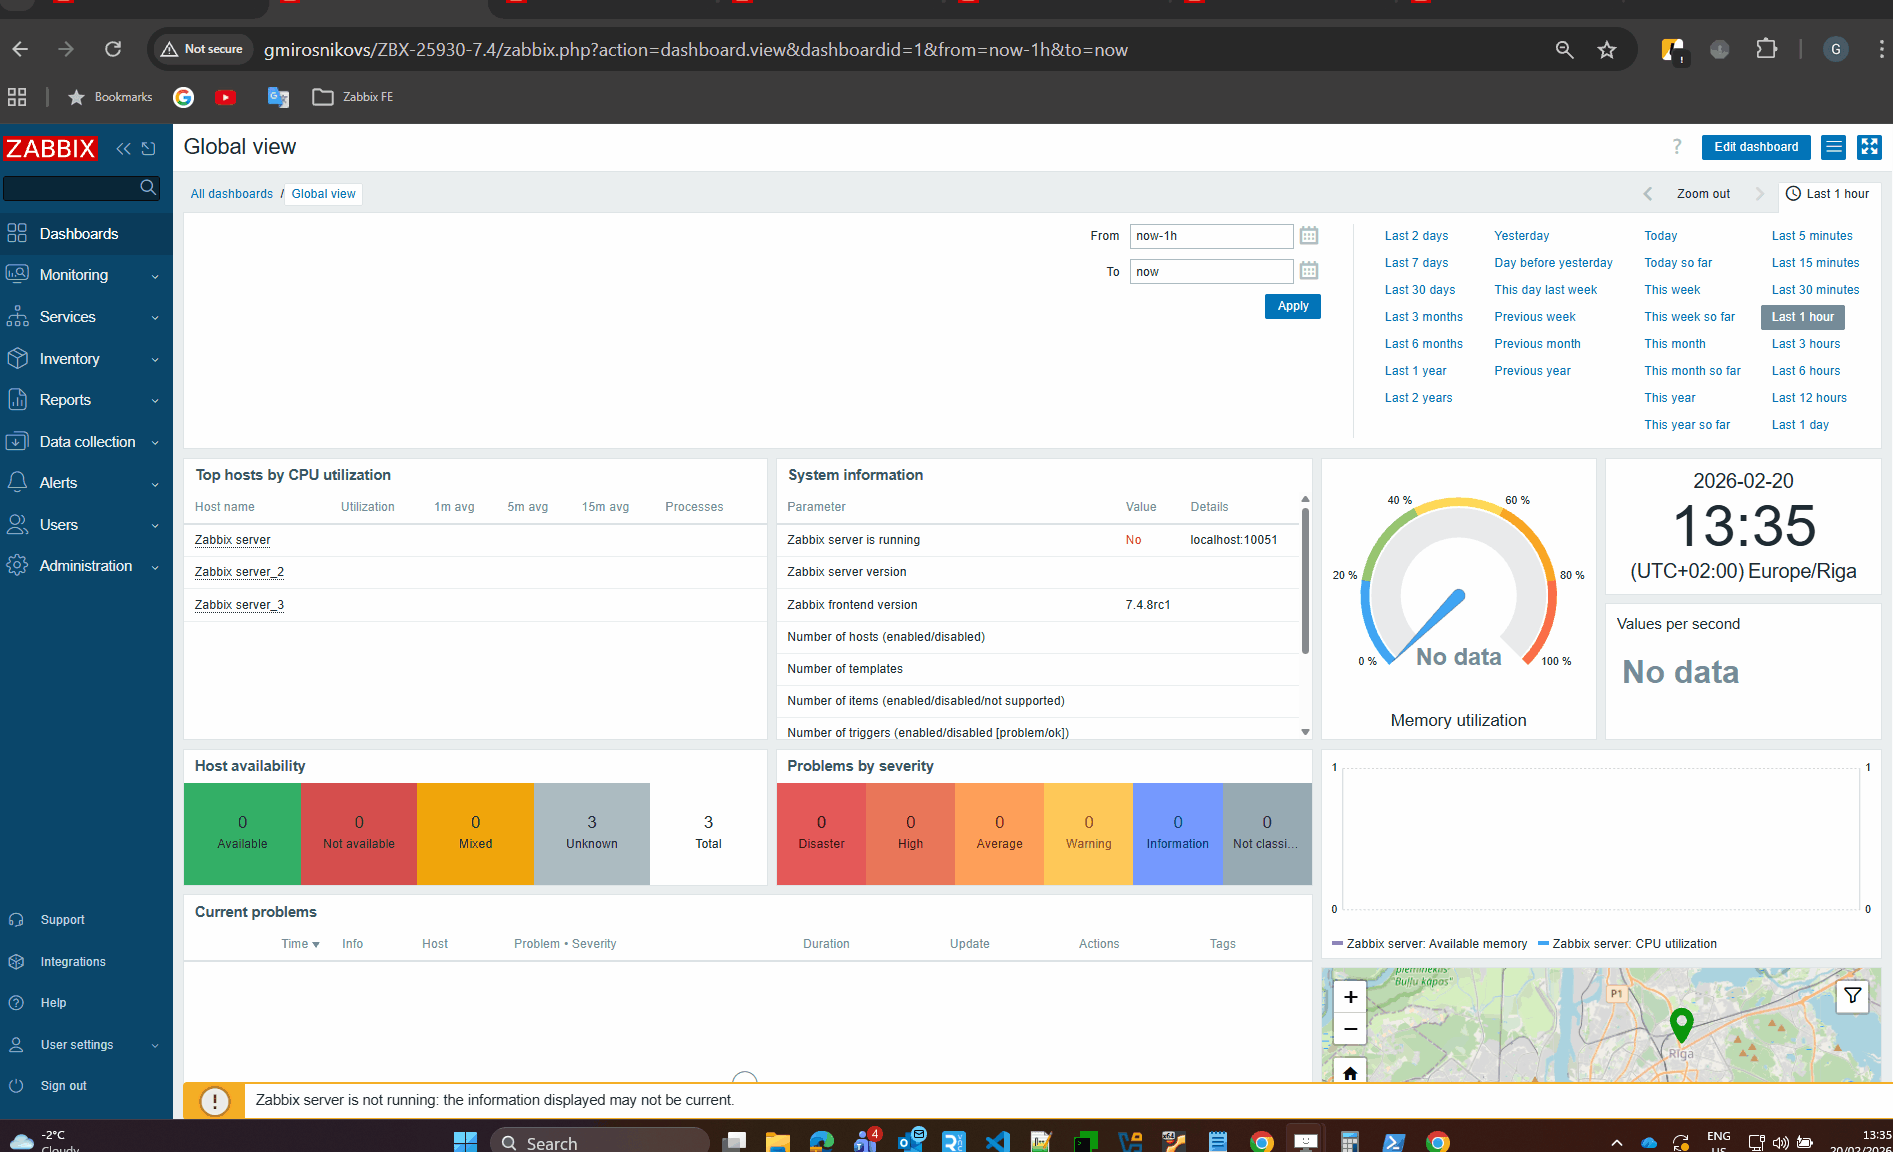Expand the Administration menu section
Image resolution: width=1893 pixels, height=1152 pixels.
click(85, 566)
